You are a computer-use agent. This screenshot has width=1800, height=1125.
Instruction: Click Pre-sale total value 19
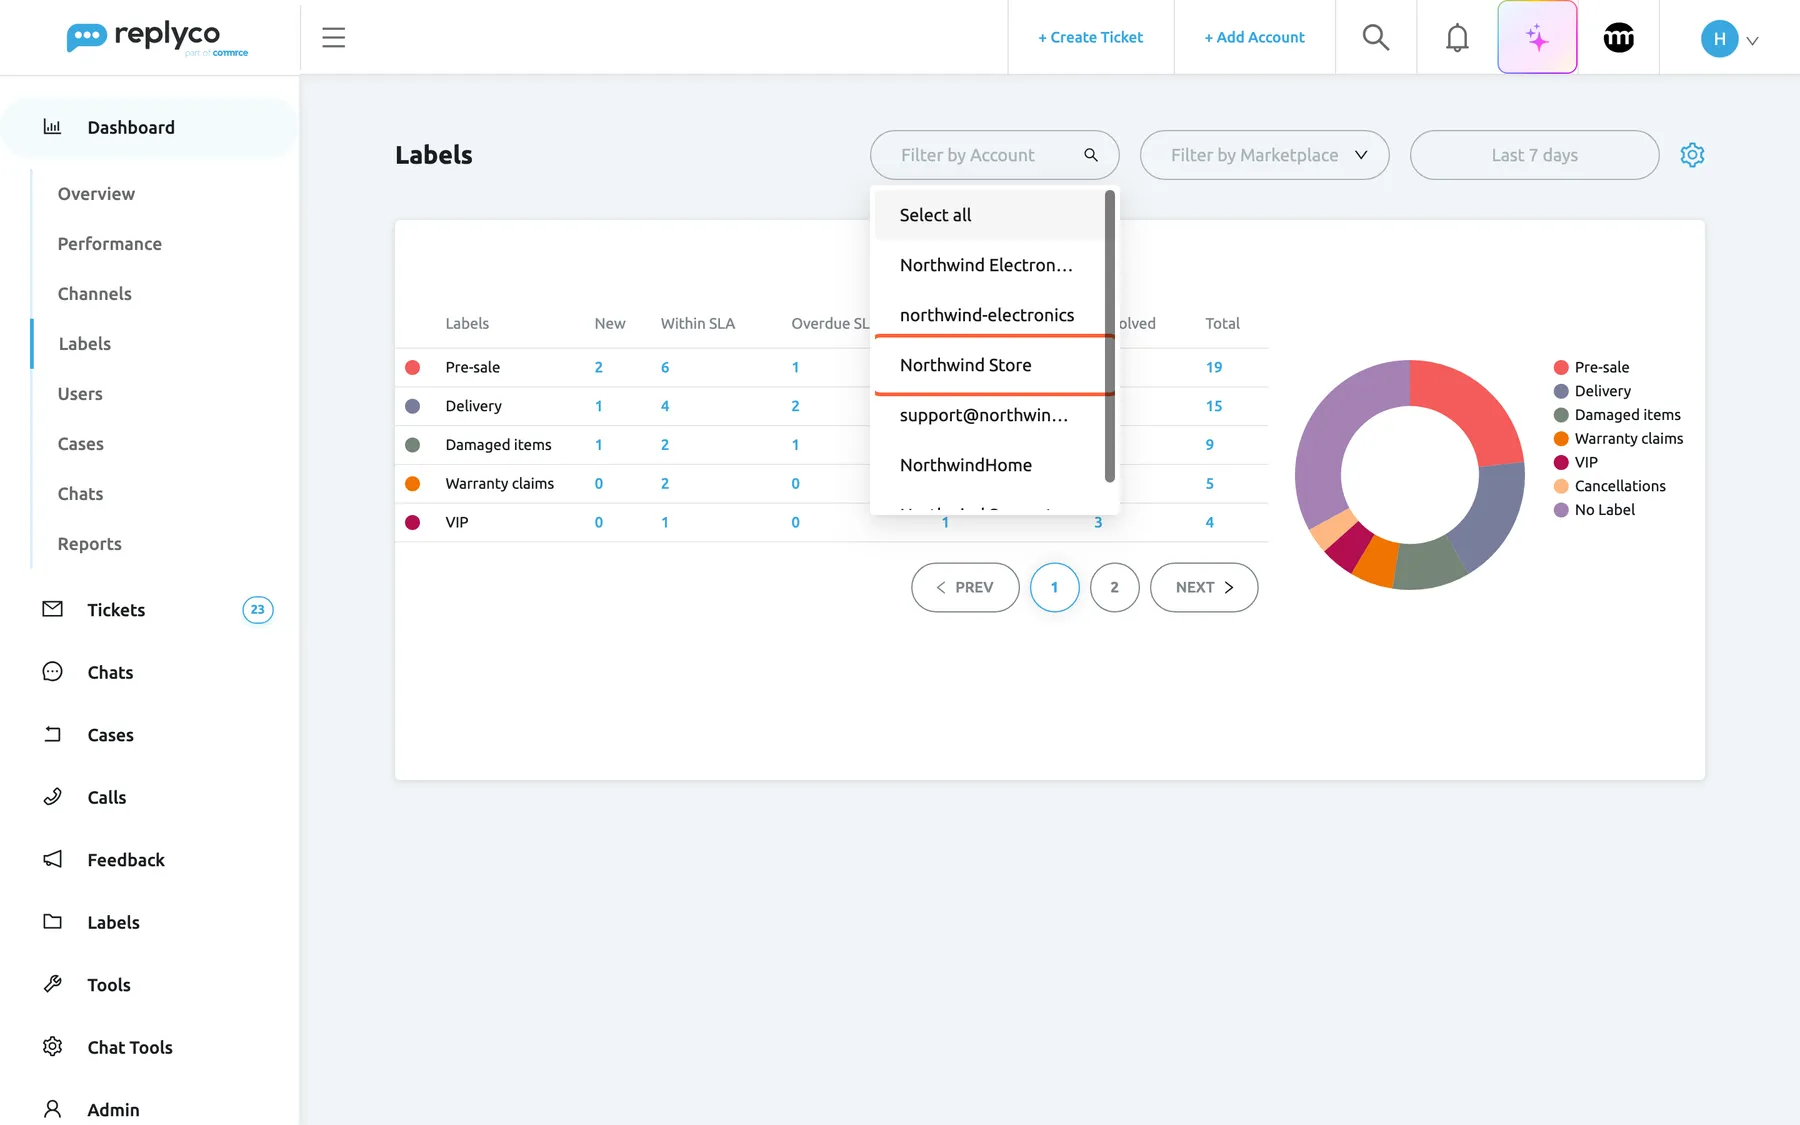tap(1213, 367)
